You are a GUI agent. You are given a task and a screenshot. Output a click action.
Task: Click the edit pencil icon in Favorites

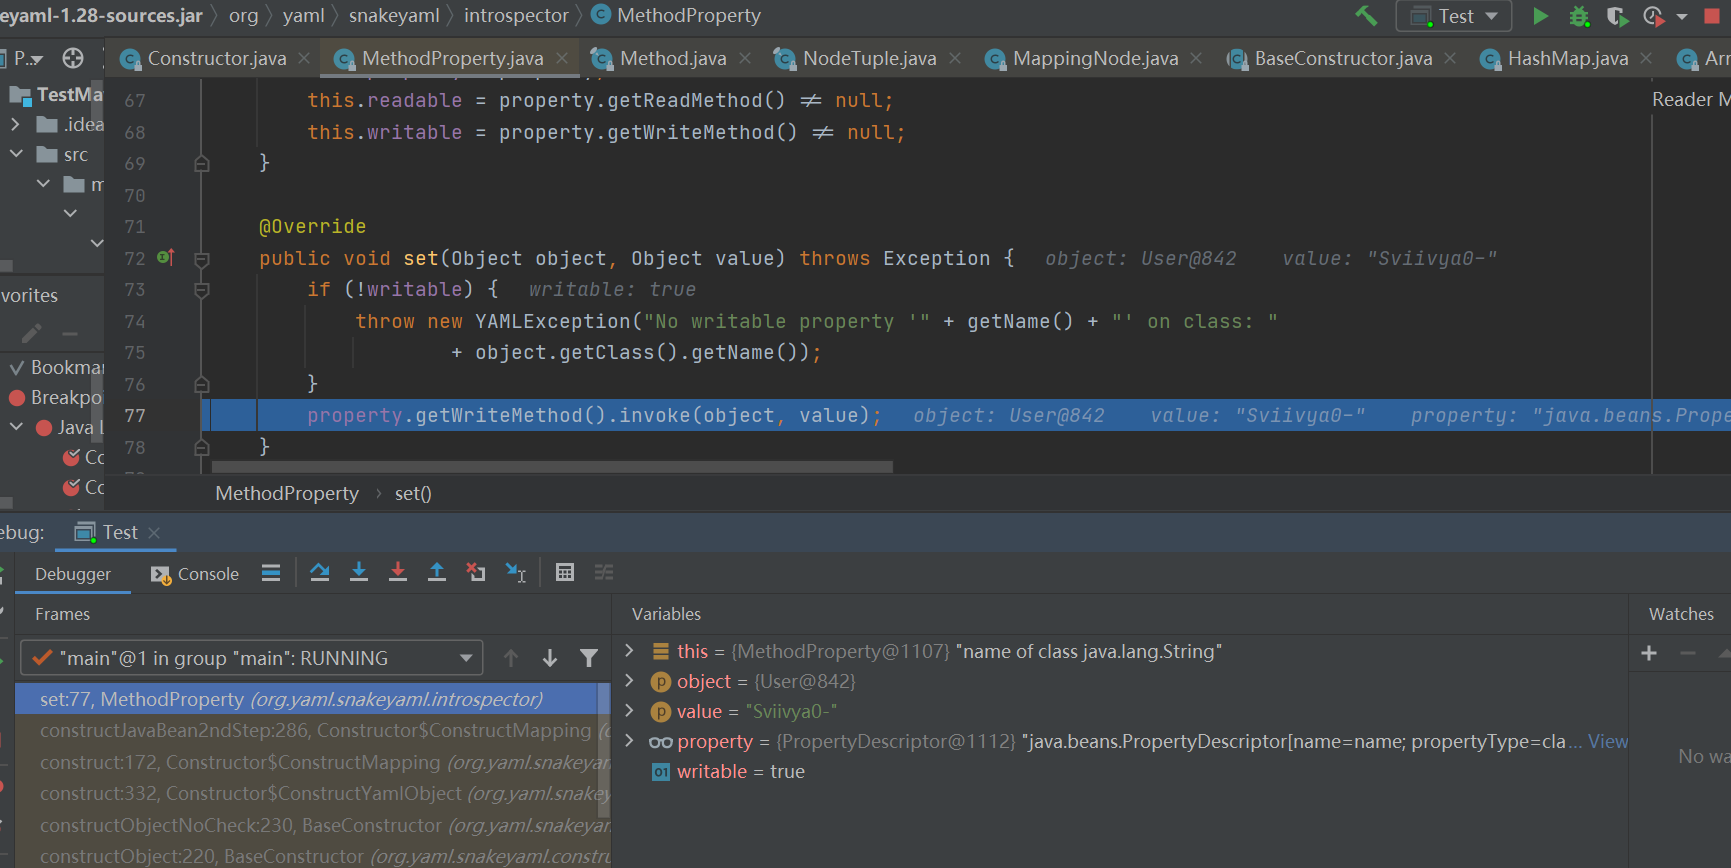[31, 333]
